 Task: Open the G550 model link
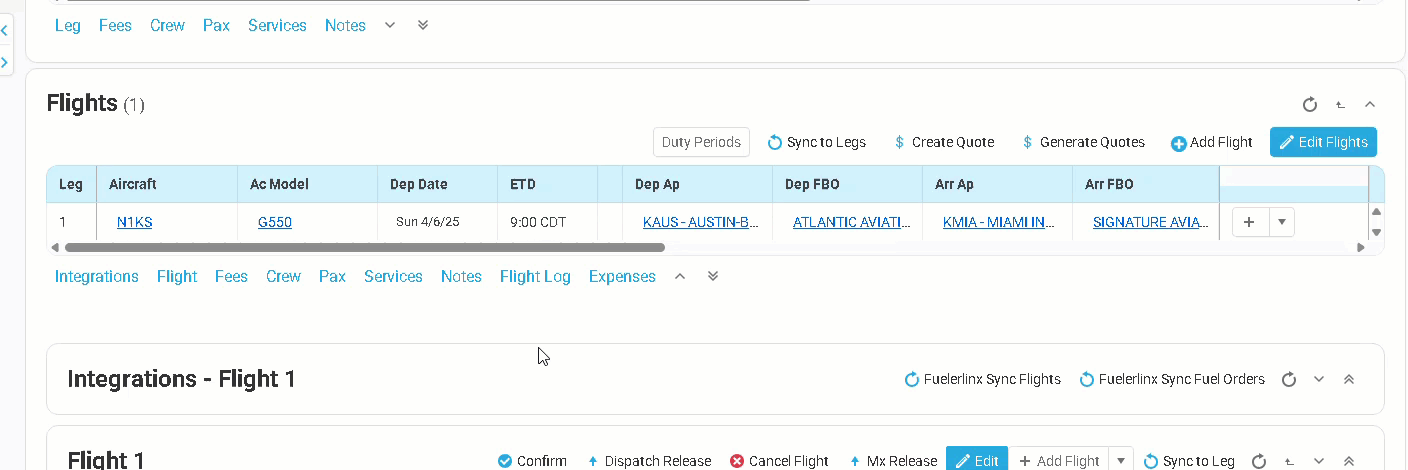(x=275, y=222)
